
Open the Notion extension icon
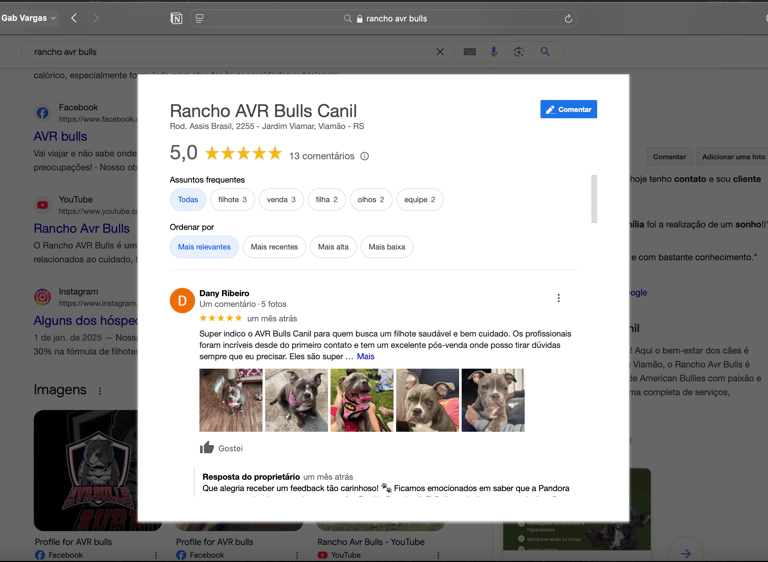point(176,19)
